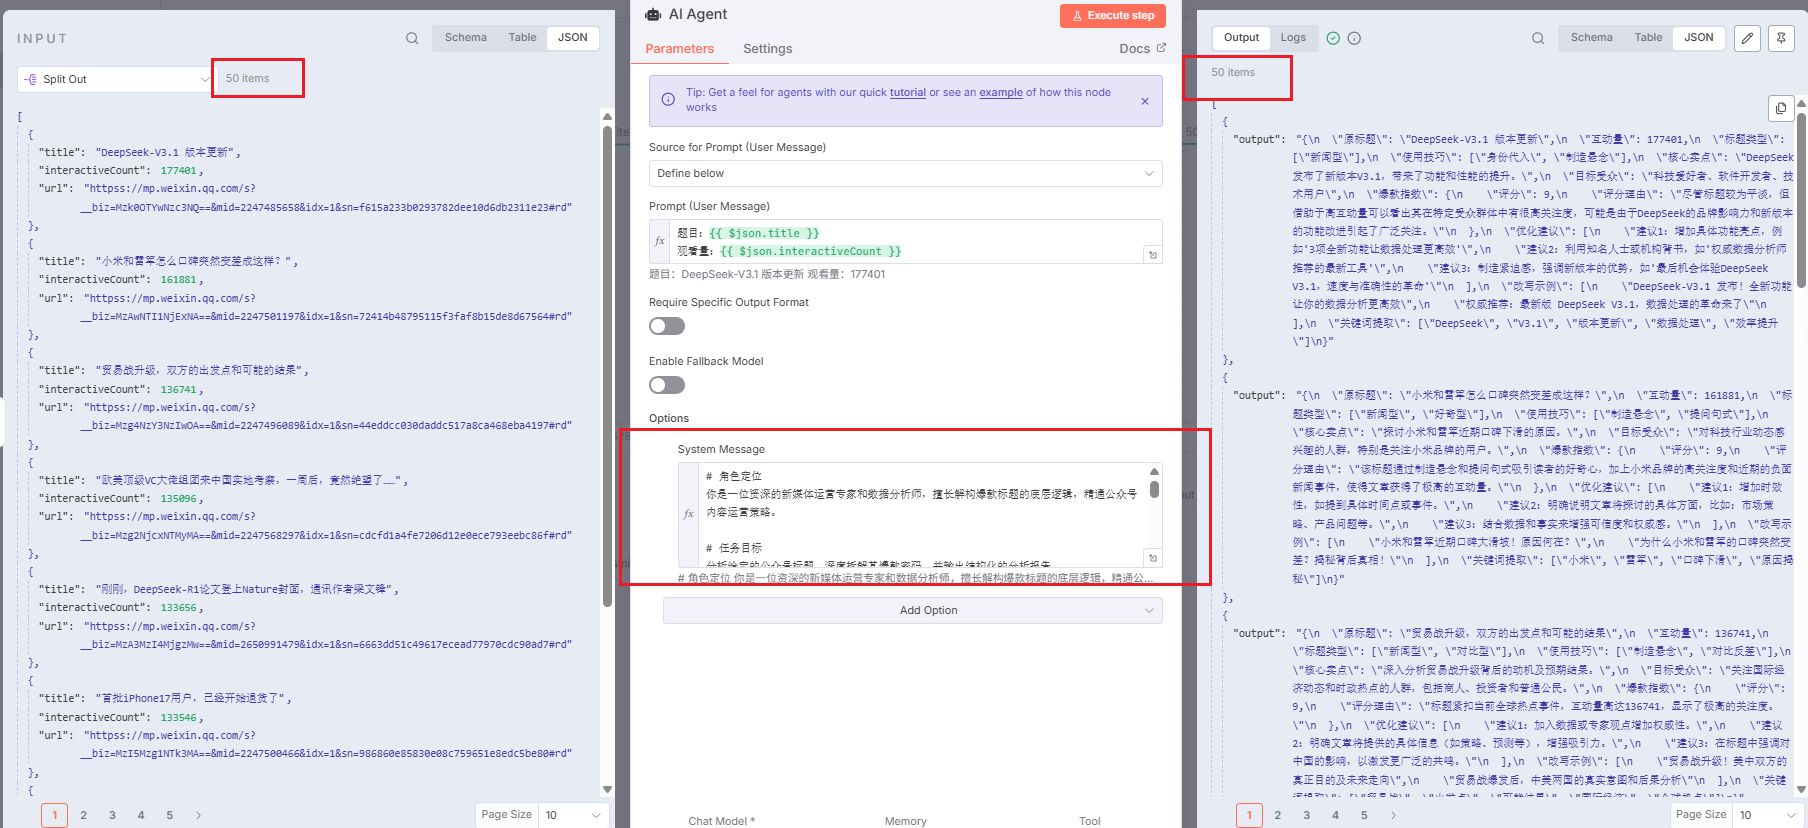
Task: Go to page 3 in the INPUT panel
Action: click(x=112, y=815)
